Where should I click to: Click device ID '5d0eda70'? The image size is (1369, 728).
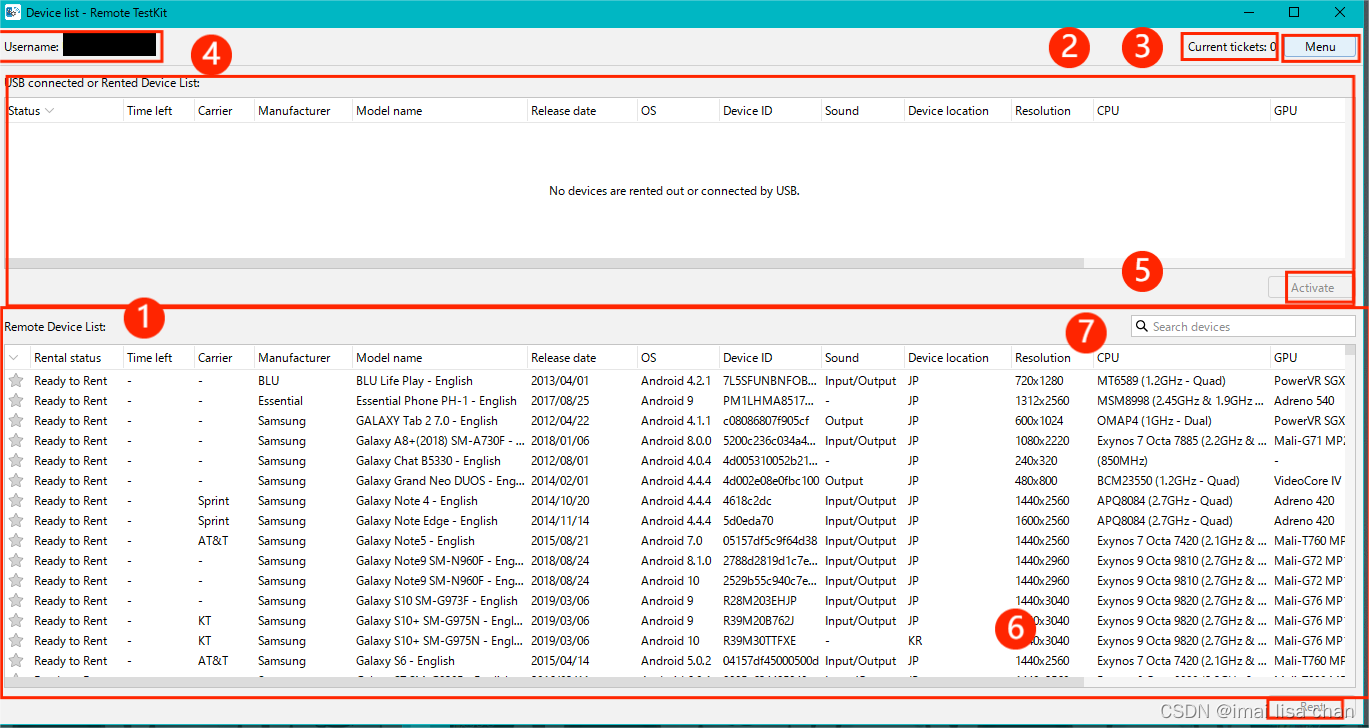[748, 520]
